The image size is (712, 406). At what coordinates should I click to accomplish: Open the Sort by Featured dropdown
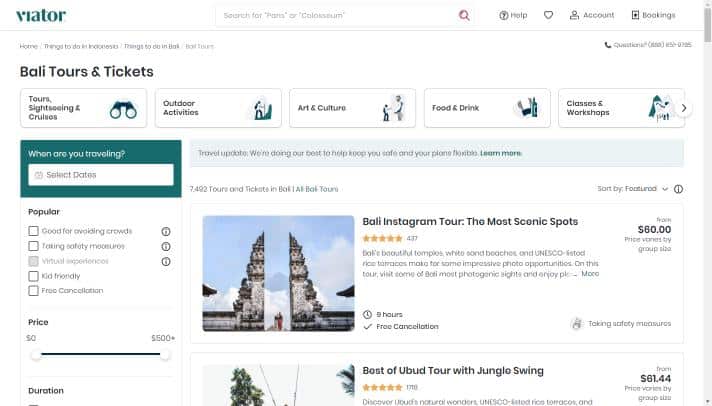[633, 188]
